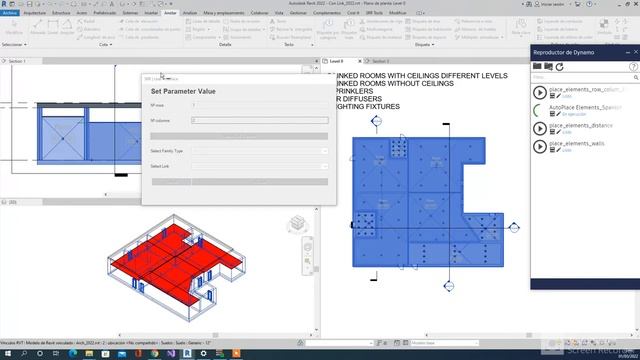Run the place_elements_distance script
The height and width of the screenshot is (360, 640).
pyautogui.click(x=540, y=129)
